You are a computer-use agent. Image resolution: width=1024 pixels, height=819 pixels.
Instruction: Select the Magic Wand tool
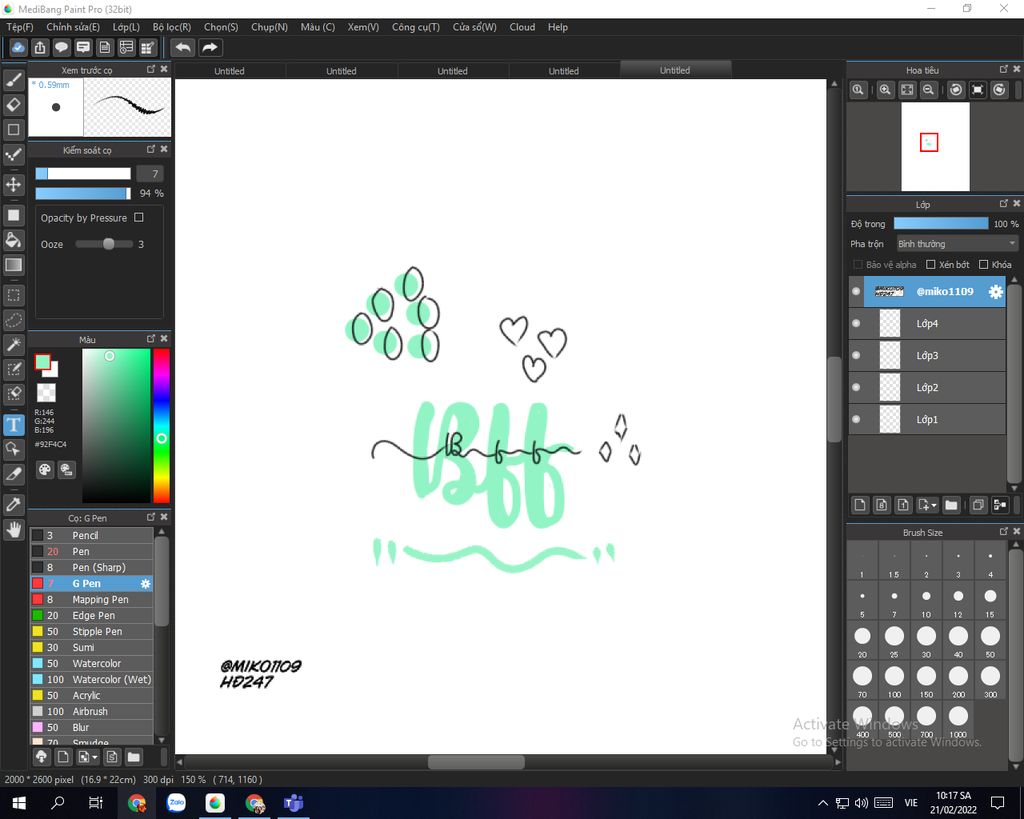13,344
